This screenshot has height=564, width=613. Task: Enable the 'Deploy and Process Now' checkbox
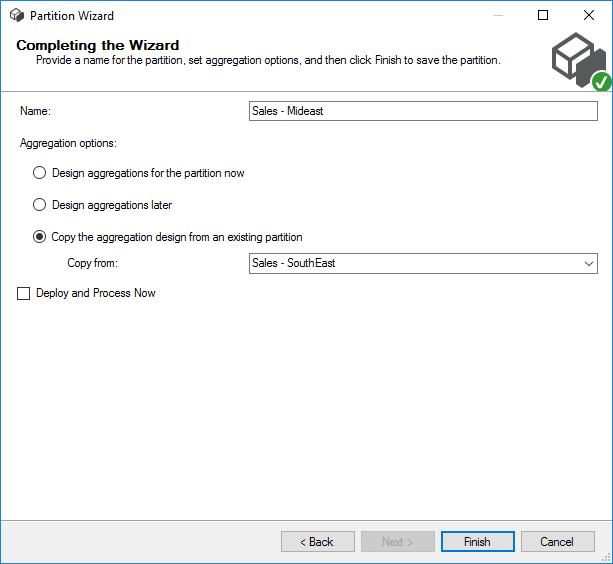click(24, 294)
